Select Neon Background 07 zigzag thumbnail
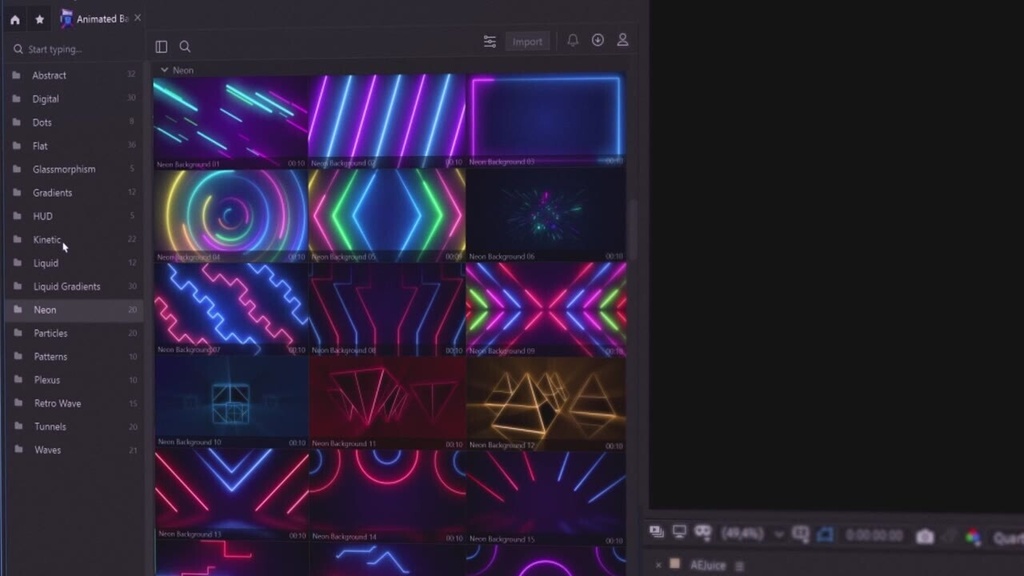This screenshot has height=576, width=1024. pos(231,309)
